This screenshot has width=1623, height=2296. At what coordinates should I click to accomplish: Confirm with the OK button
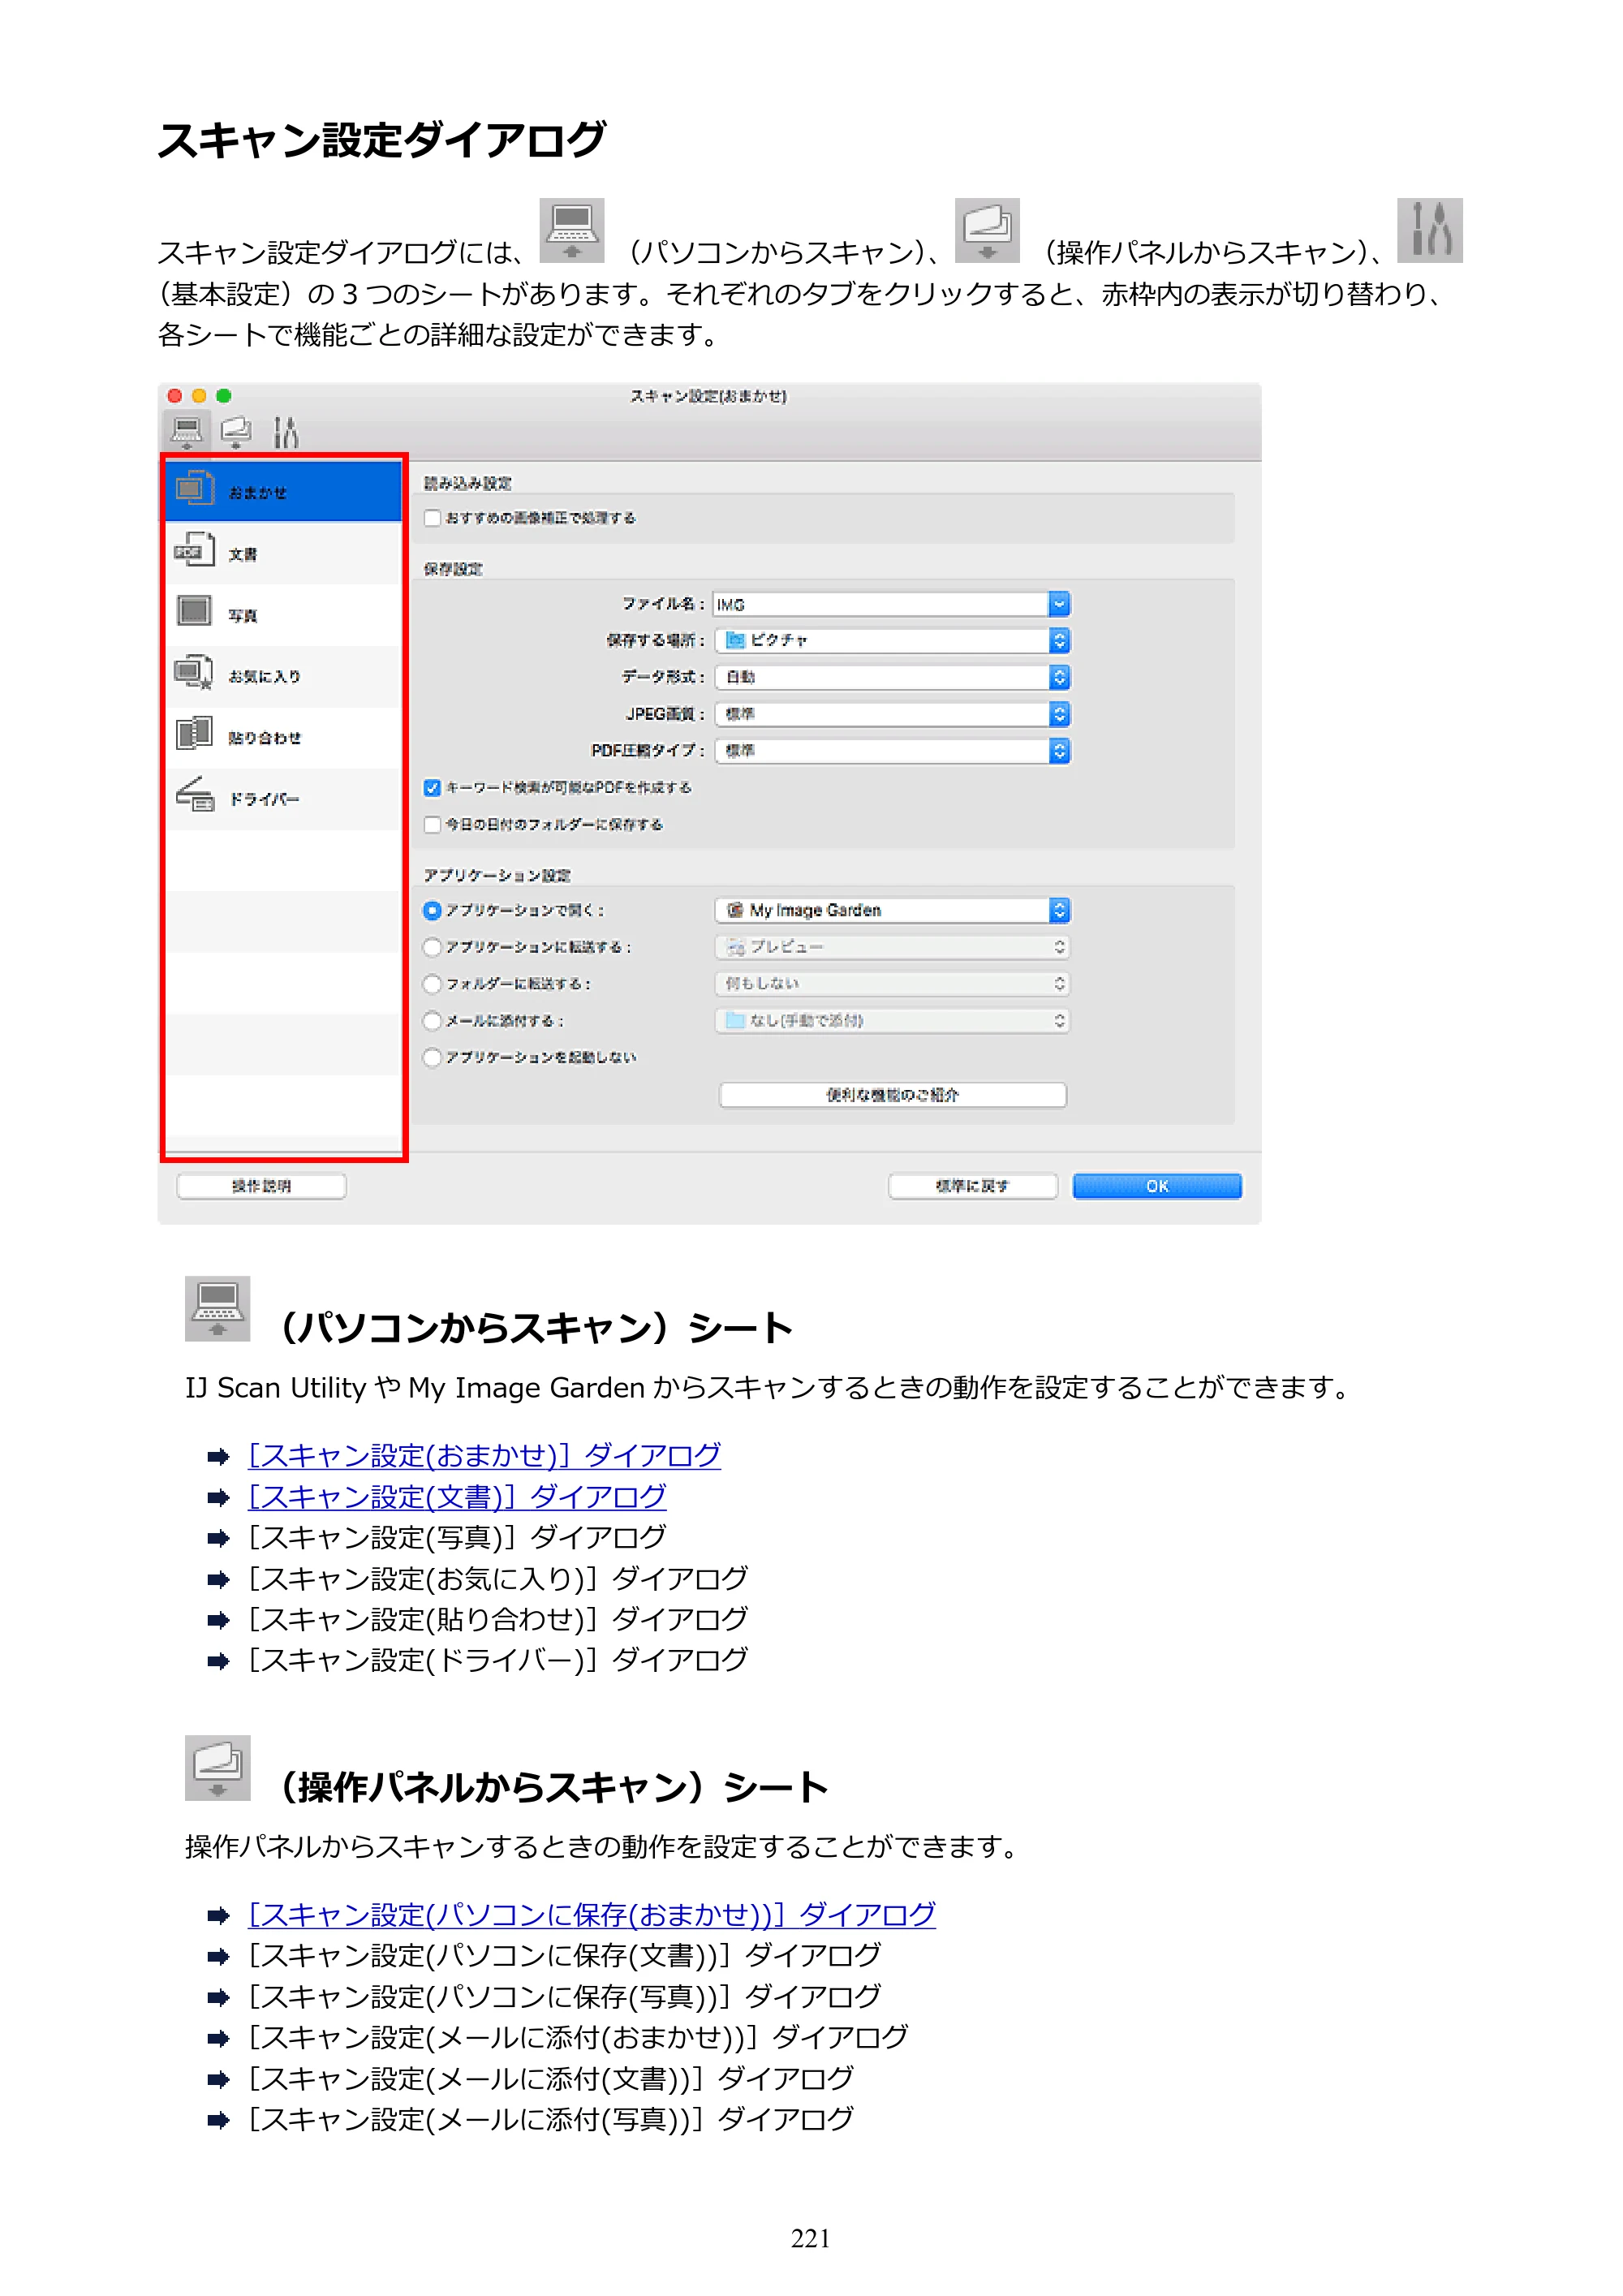tap(1157, 1186)
